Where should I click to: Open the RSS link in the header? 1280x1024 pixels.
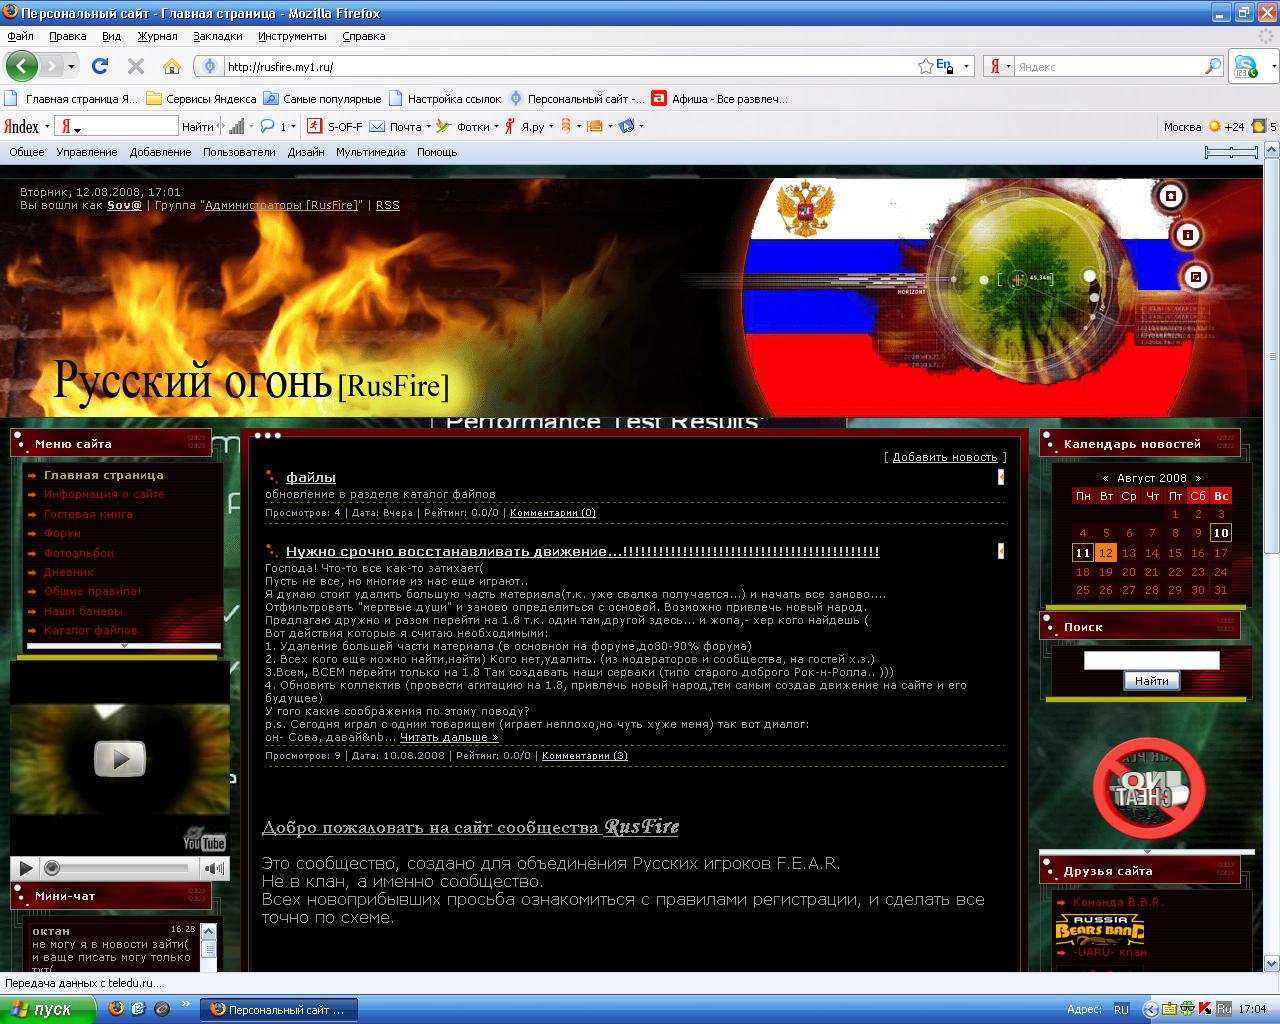(x=387, y=205)
